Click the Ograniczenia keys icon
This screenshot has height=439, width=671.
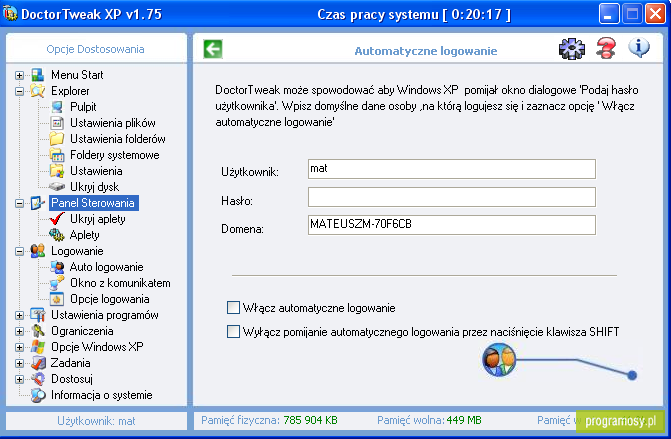38,331
